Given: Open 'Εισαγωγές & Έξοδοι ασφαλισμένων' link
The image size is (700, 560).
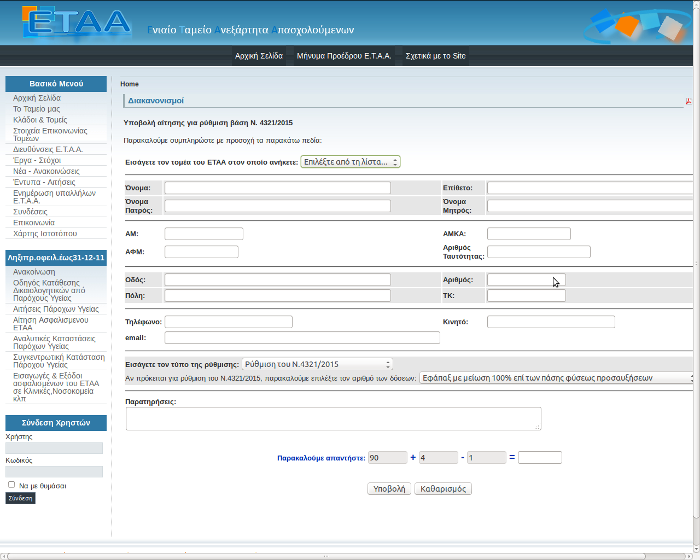Looking at the screenshot, I should pos(56,387).
